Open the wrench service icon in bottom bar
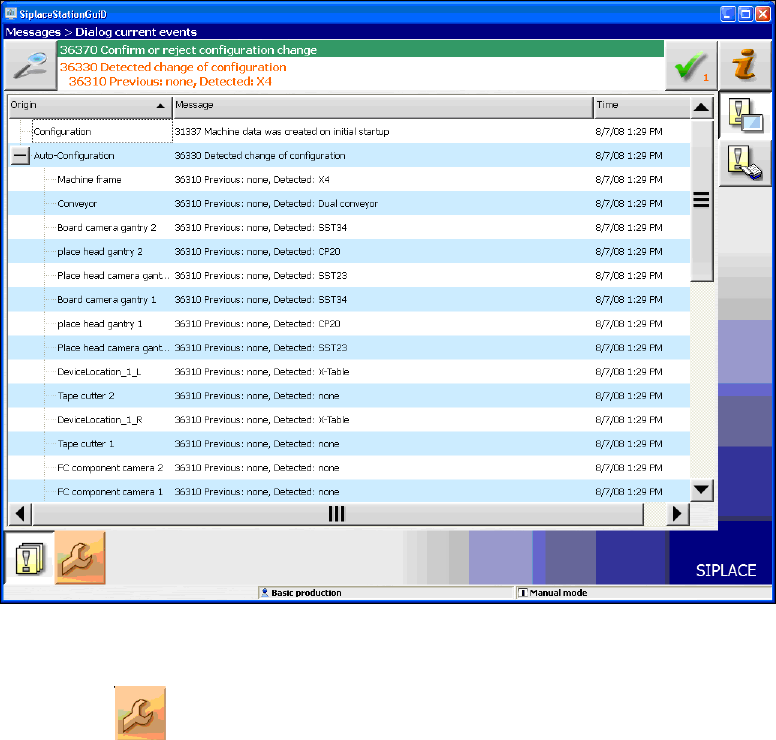 [80, 558]
